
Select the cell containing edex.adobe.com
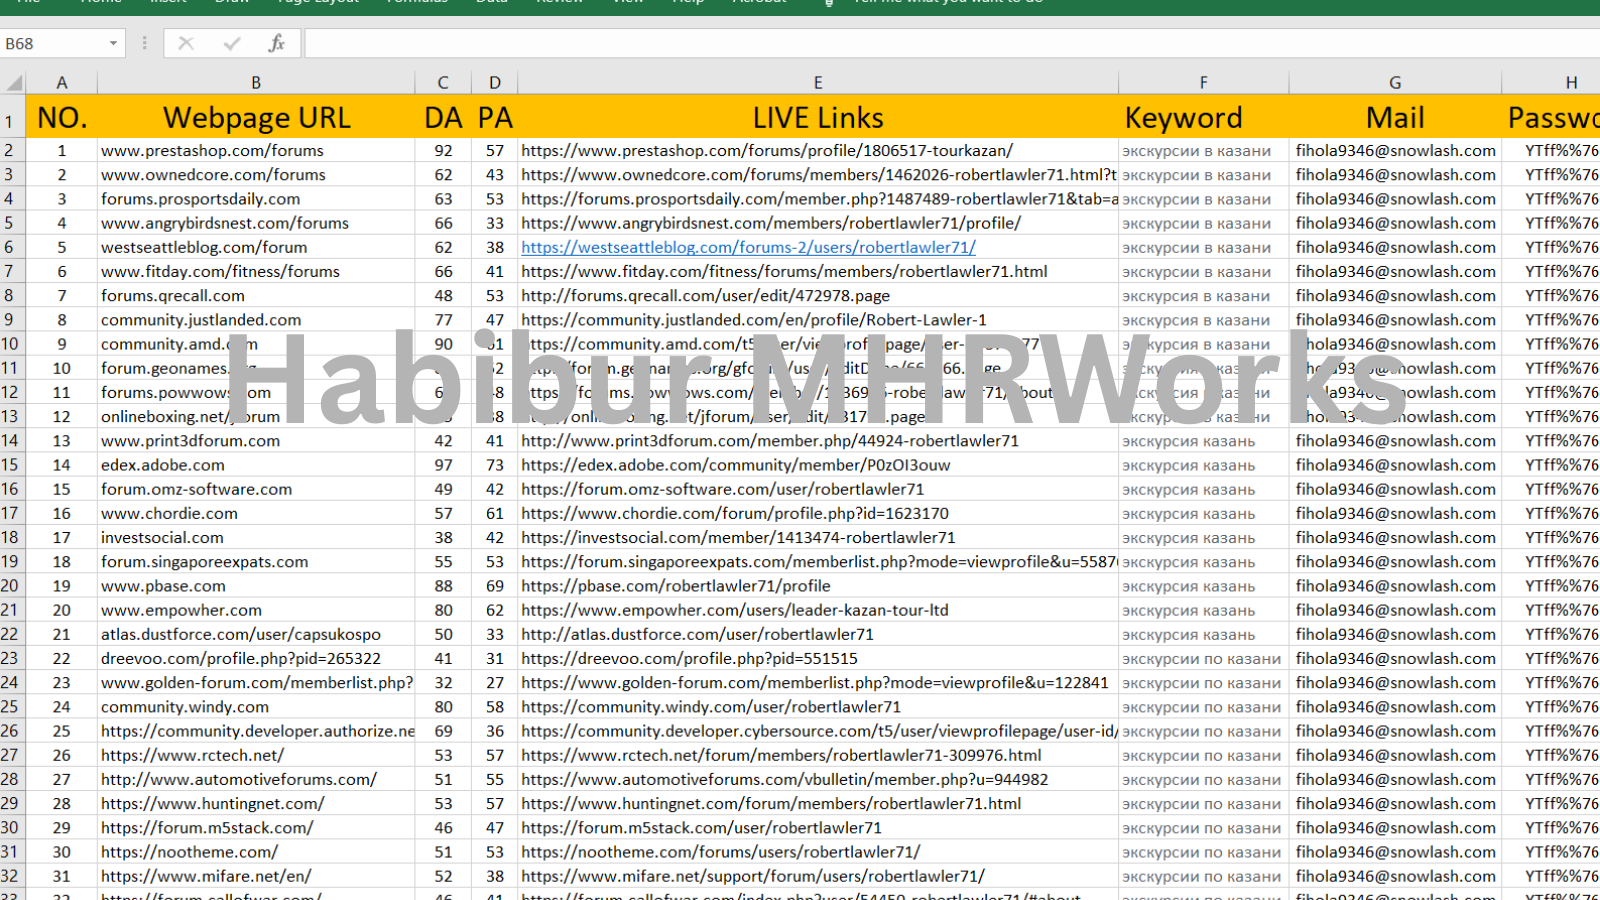[x=256, y=465]
